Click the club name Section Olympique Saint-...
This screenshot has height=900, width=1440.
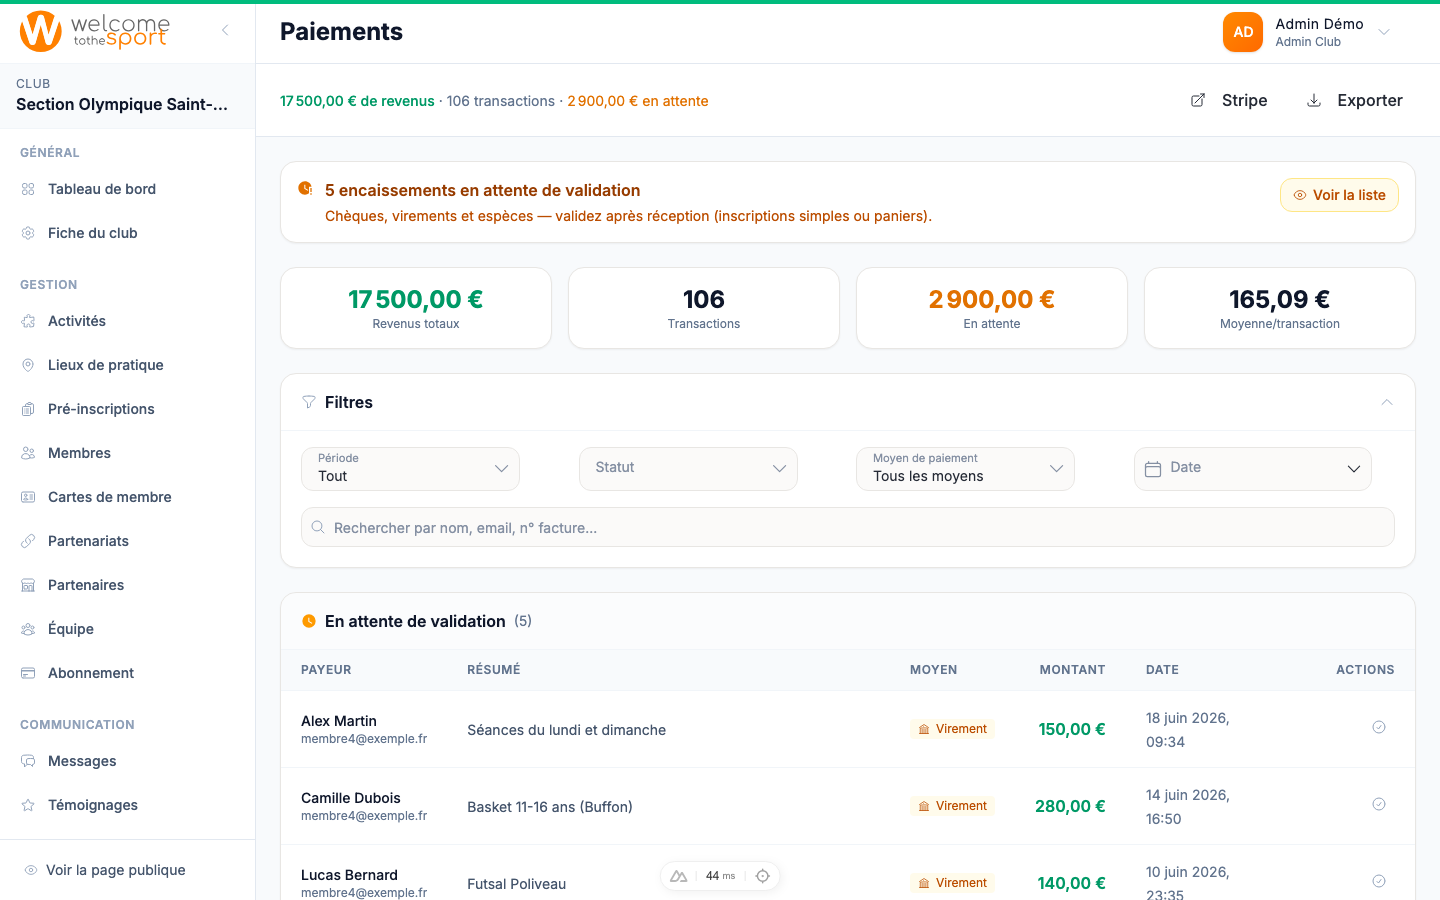coord(122,104)
